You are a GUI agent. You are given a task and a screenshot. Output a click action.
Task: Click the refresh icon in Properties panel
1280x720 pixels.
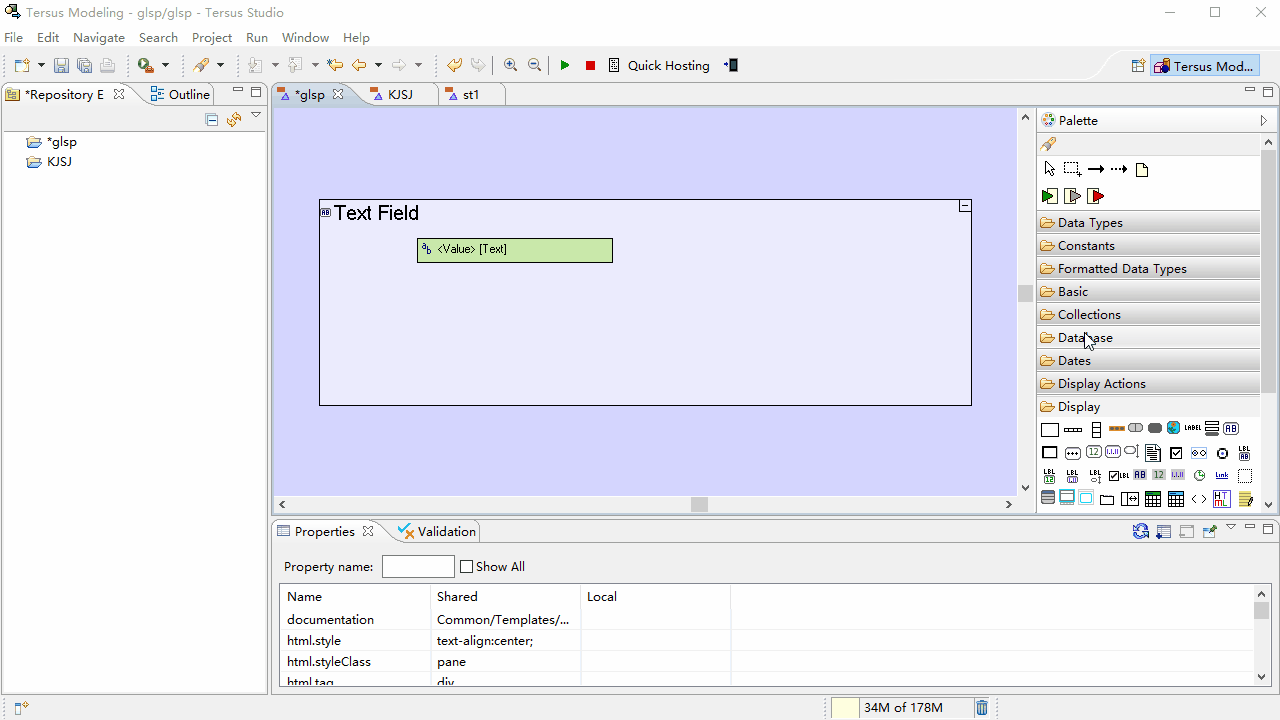click(x=1141, y=531)
